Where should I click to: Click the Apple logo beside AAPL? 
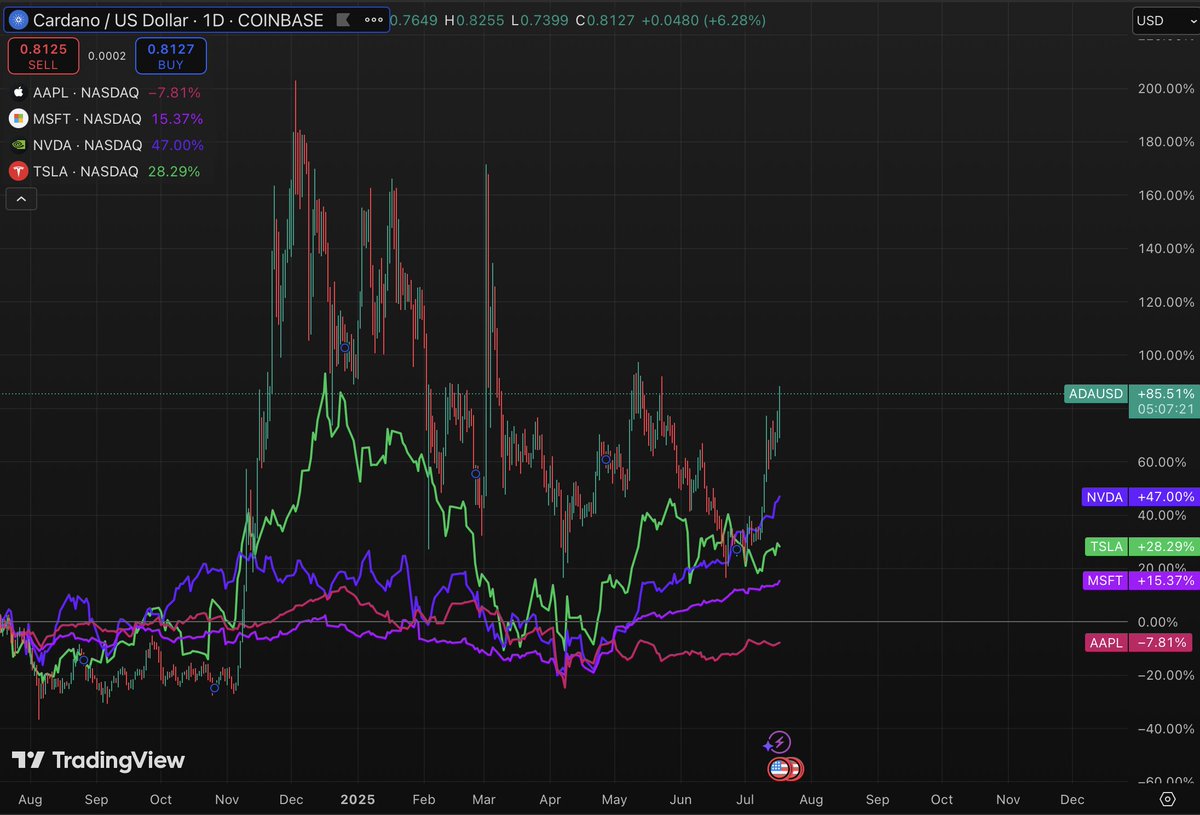[17, 92]
